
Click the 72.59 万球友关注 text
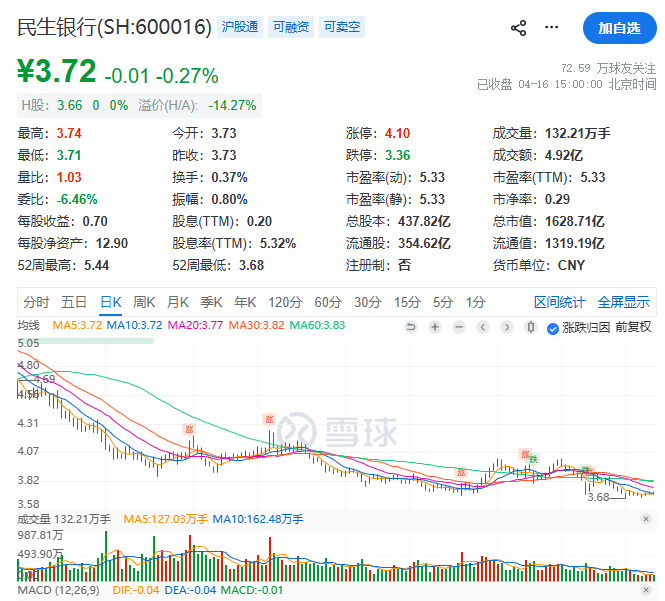click(x=609, y=68)
